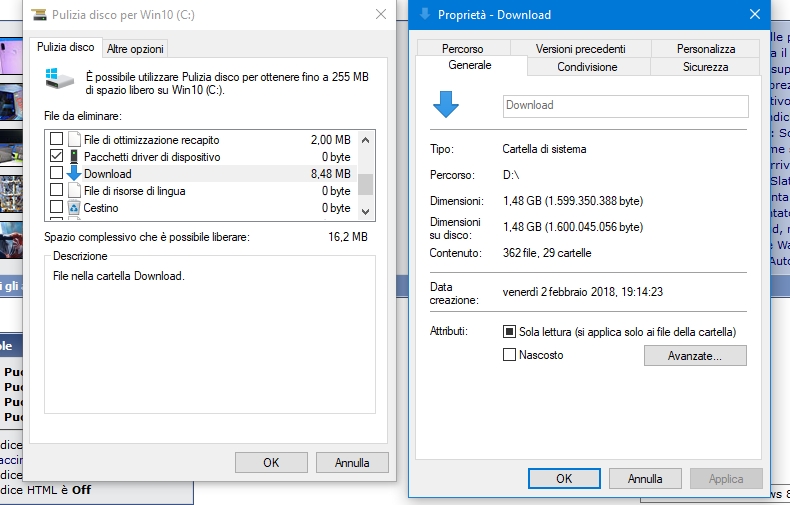Image resolution: width=790 pixels, height=505 pixels.
Task: Open the Percorso tab
Action: click(463, 49)
